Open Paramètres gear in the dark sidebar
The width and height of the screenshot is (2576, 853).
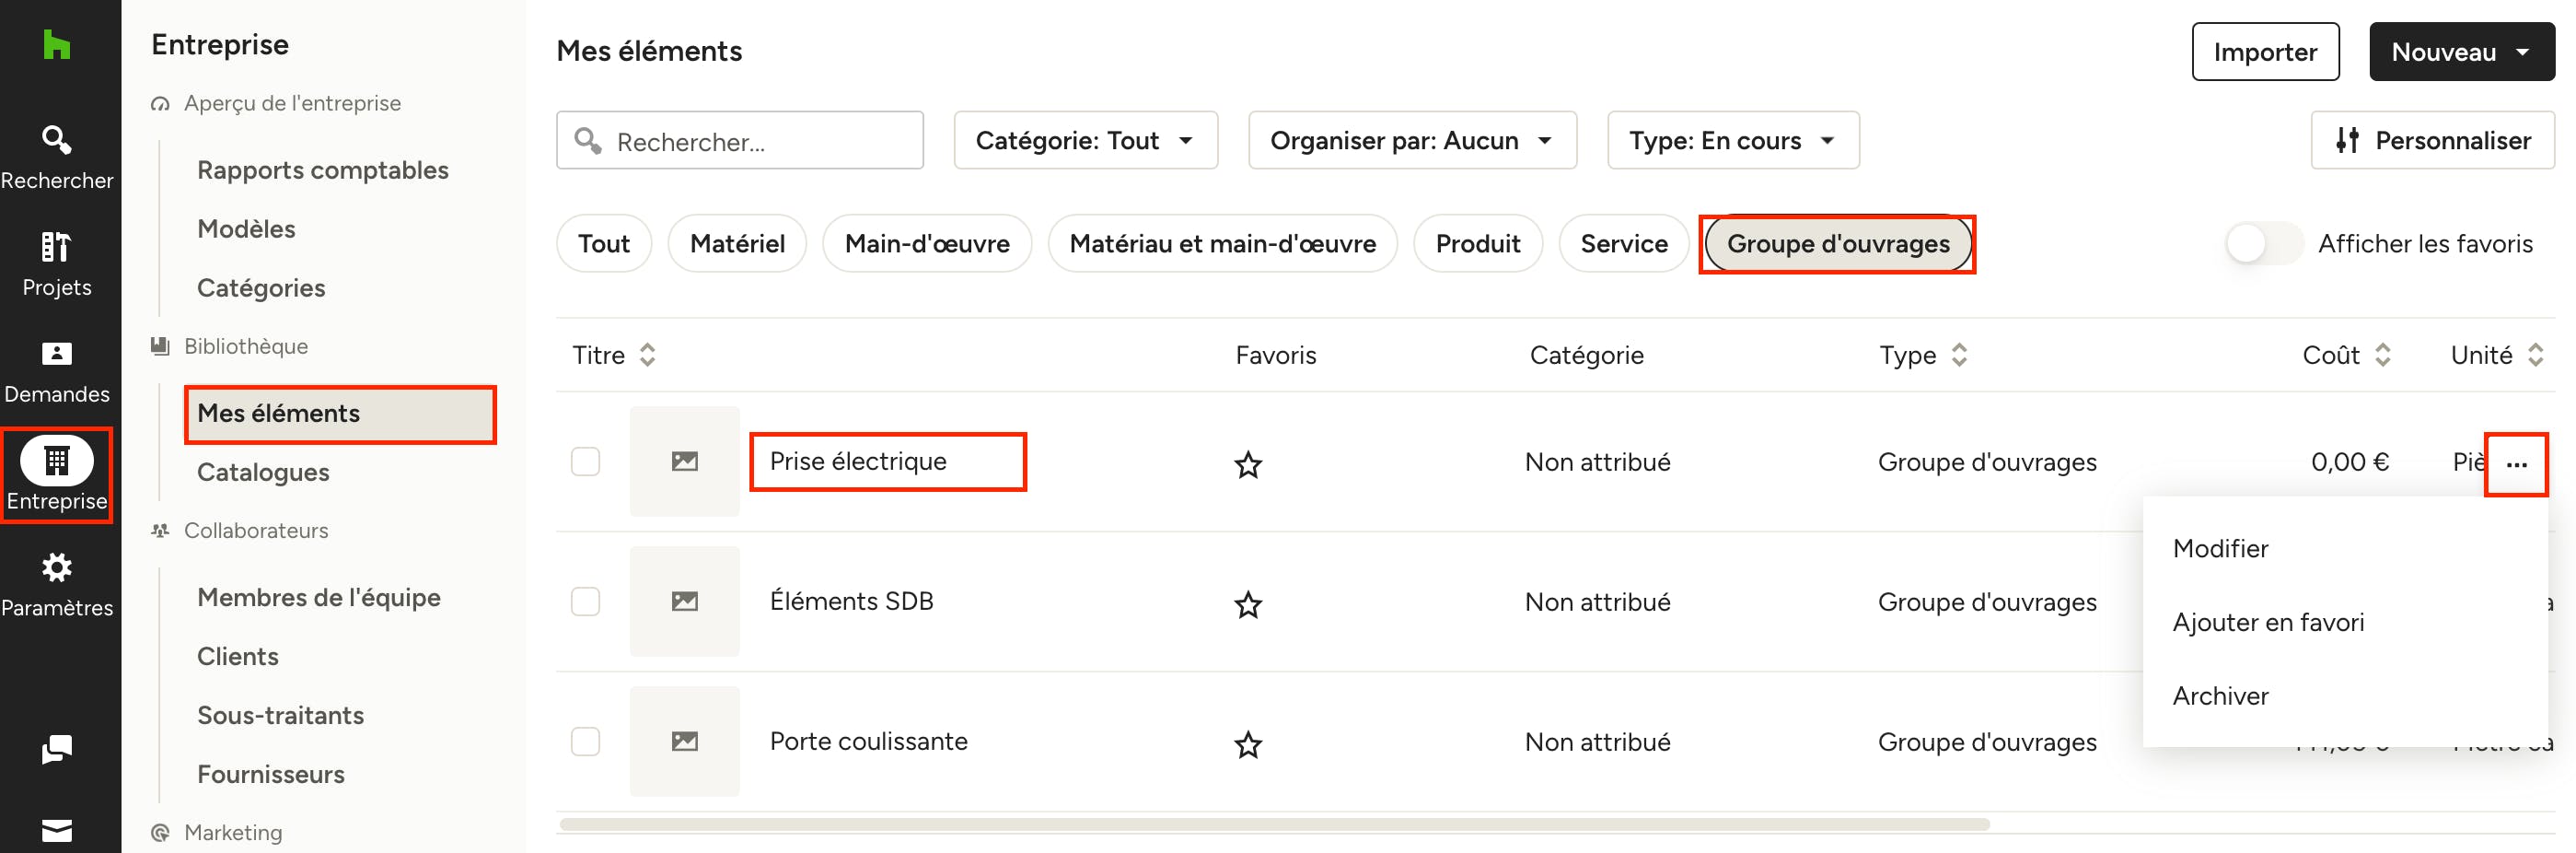click(x=57, y=586)
